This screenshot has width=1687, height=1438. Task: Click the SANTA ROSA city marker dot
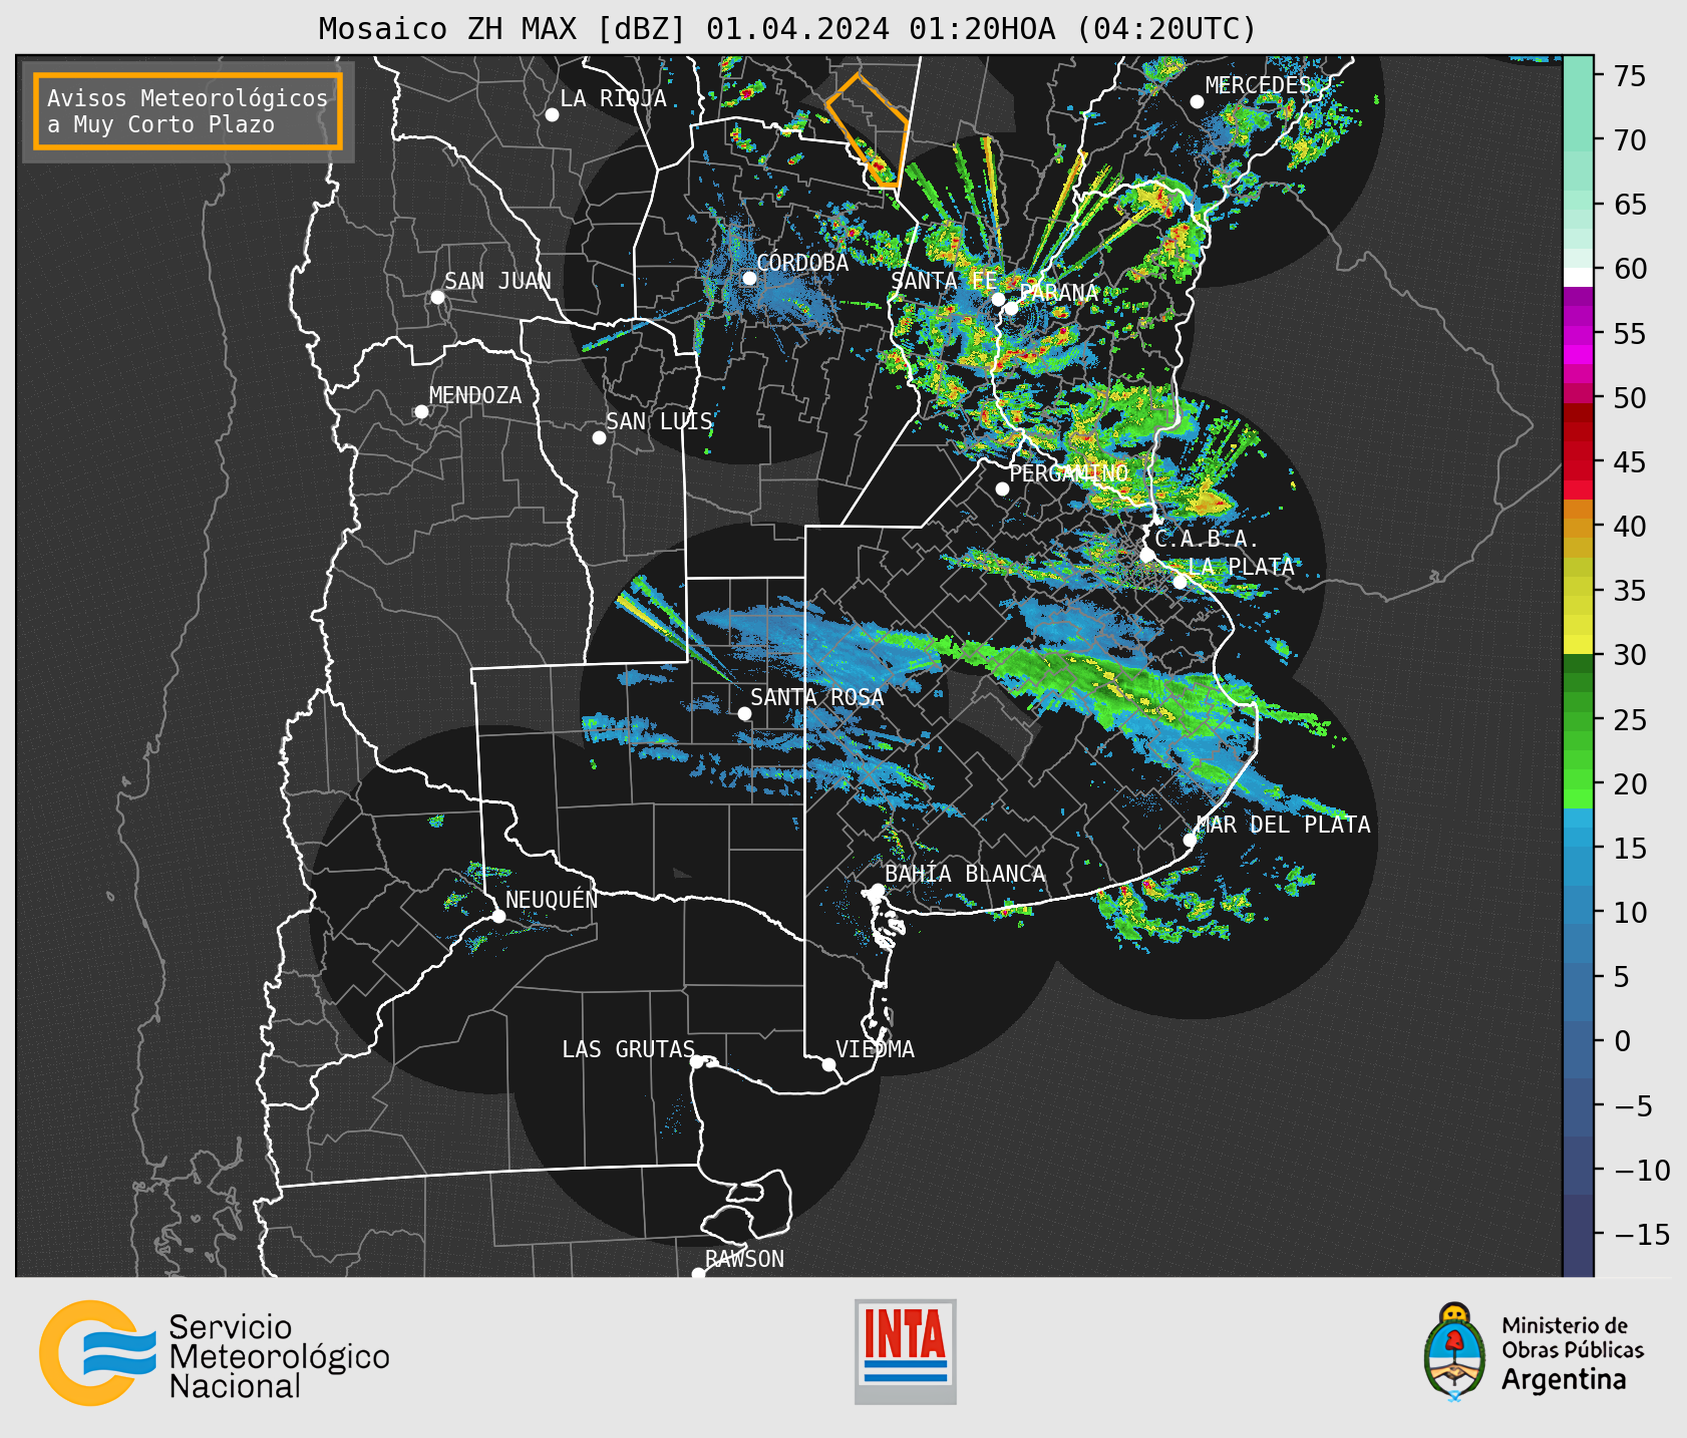744,714
